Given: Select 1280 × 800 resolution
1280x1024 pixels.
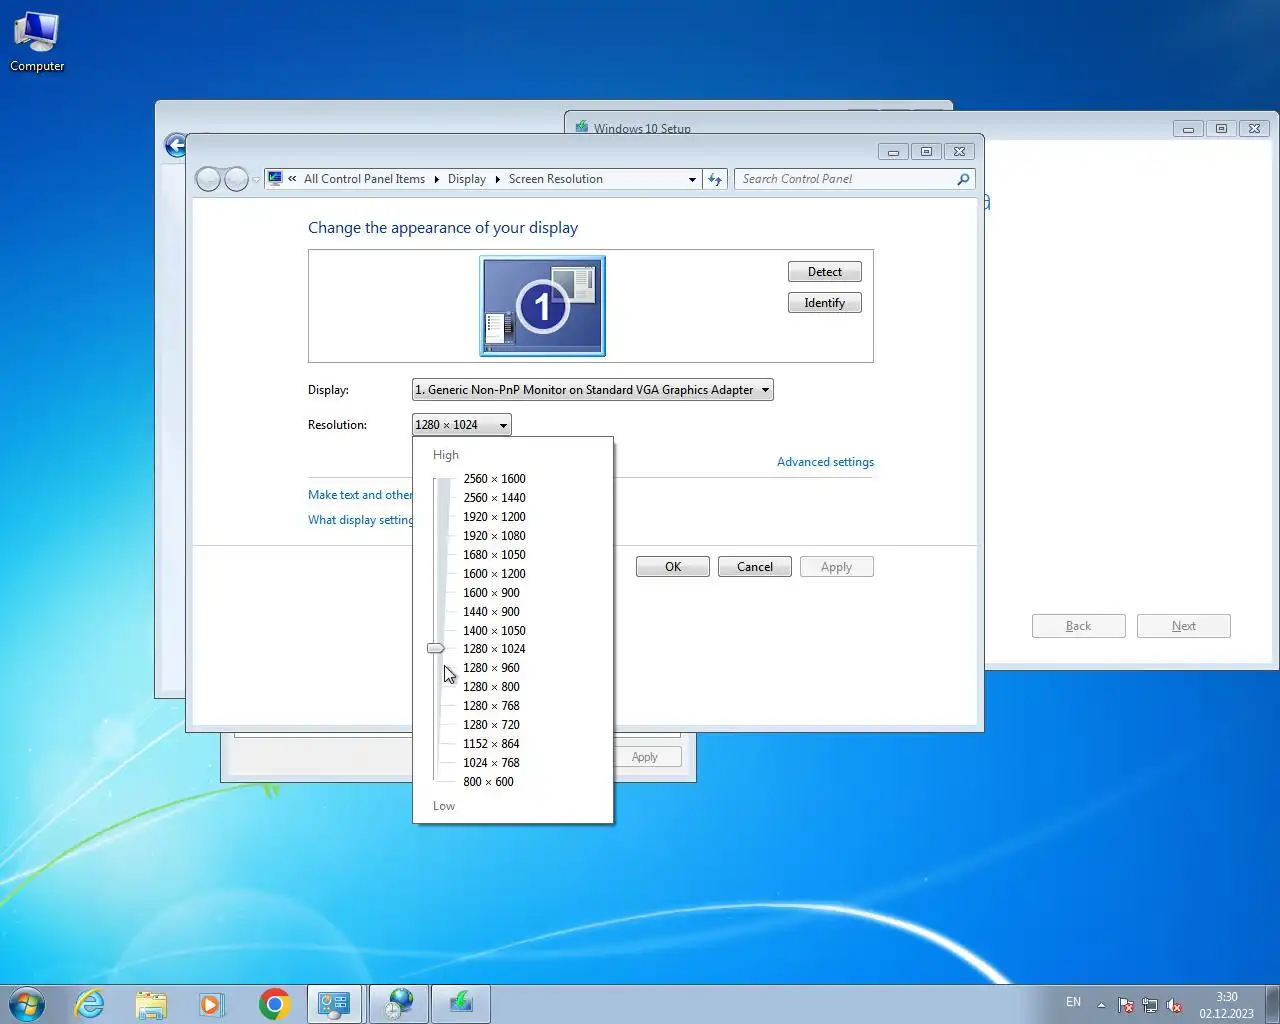Looking at the screenshot, I should pos(491,687).
